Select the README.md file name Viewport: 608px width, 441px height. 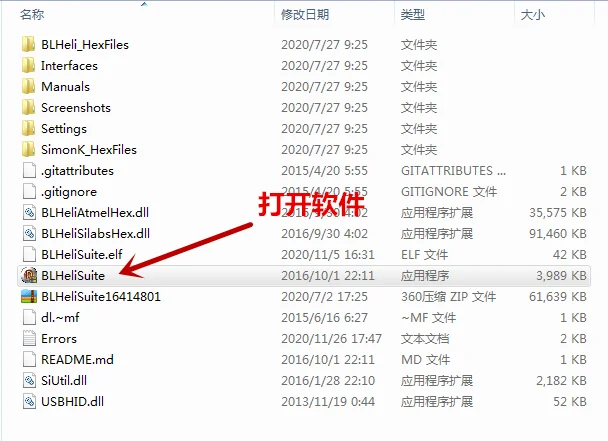(78, 360)
